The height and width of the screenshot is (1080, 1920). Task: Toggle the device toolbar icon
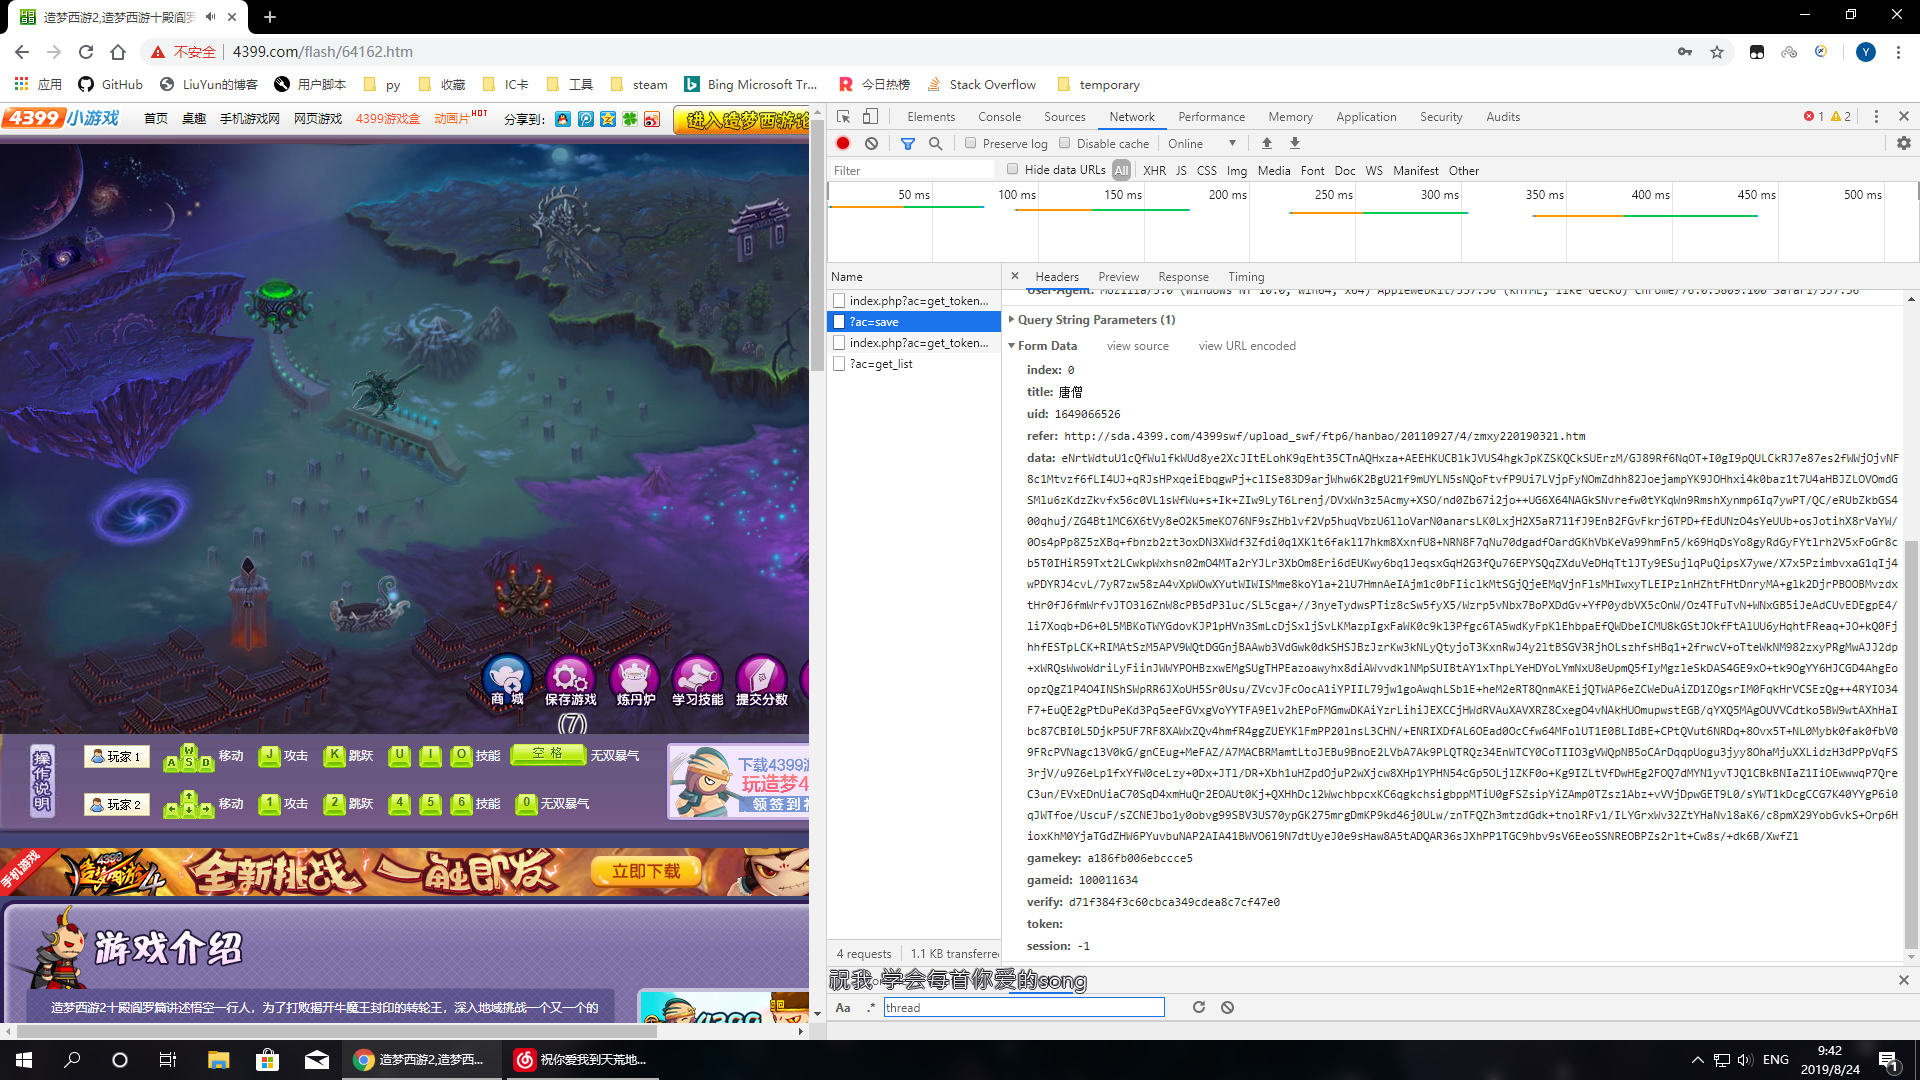(x=871, y=116)
